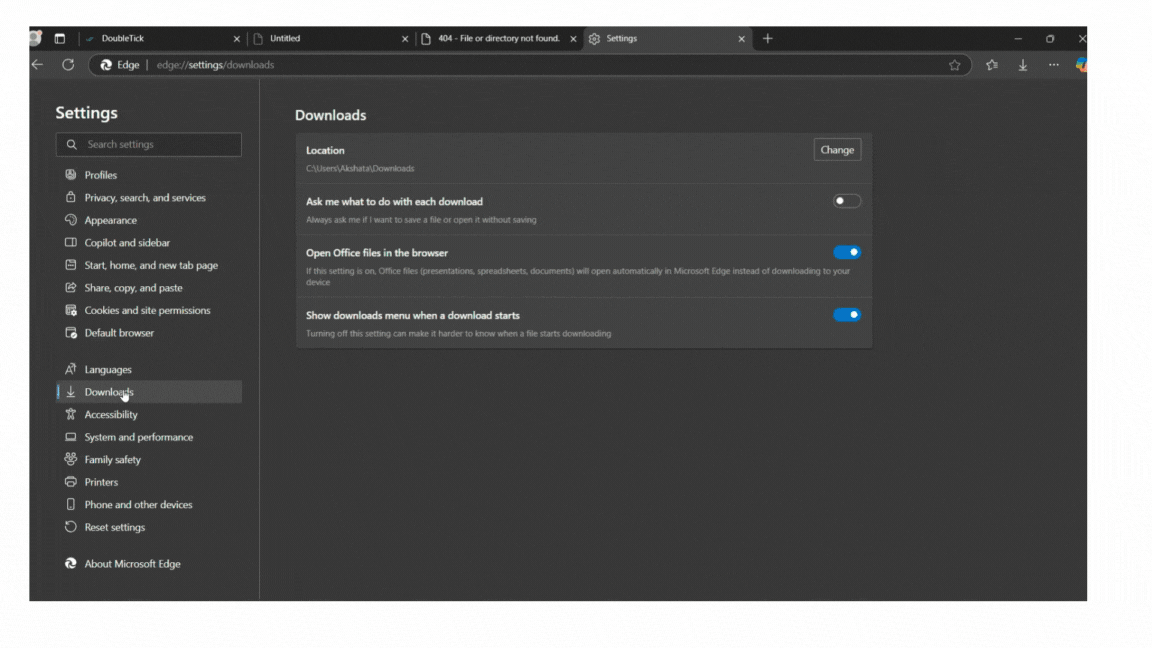
Task: Star this page as favorite
Action: pyautogui.click(x=954, y=65)
